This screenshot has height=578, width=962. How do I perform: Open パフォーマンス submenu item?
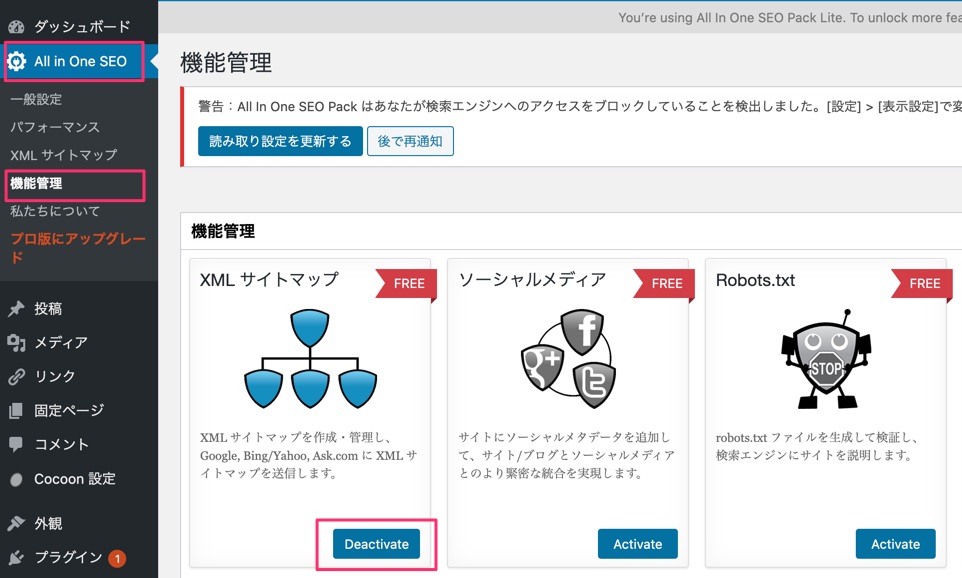tap(55, 127)
